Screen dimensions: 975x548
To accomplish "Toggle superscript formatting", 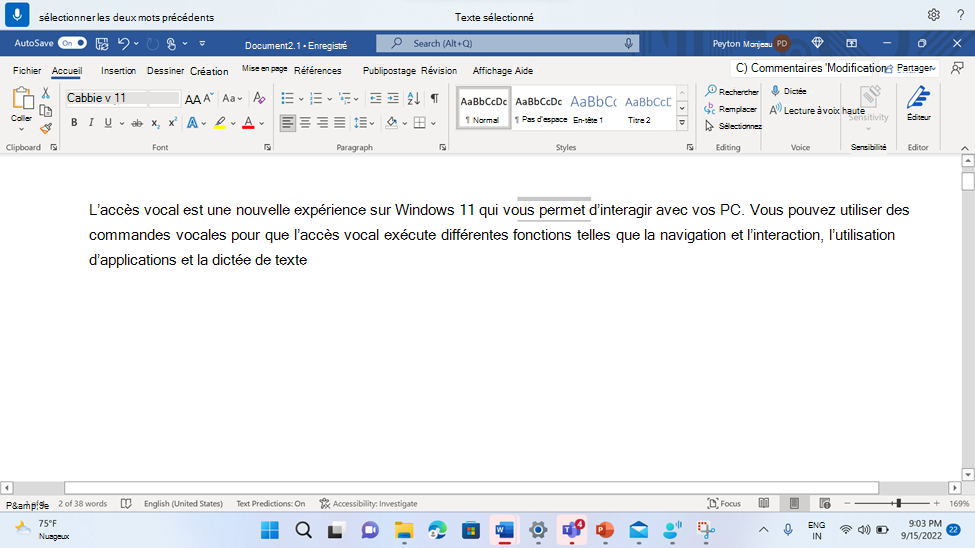I will tap(172, 122).
